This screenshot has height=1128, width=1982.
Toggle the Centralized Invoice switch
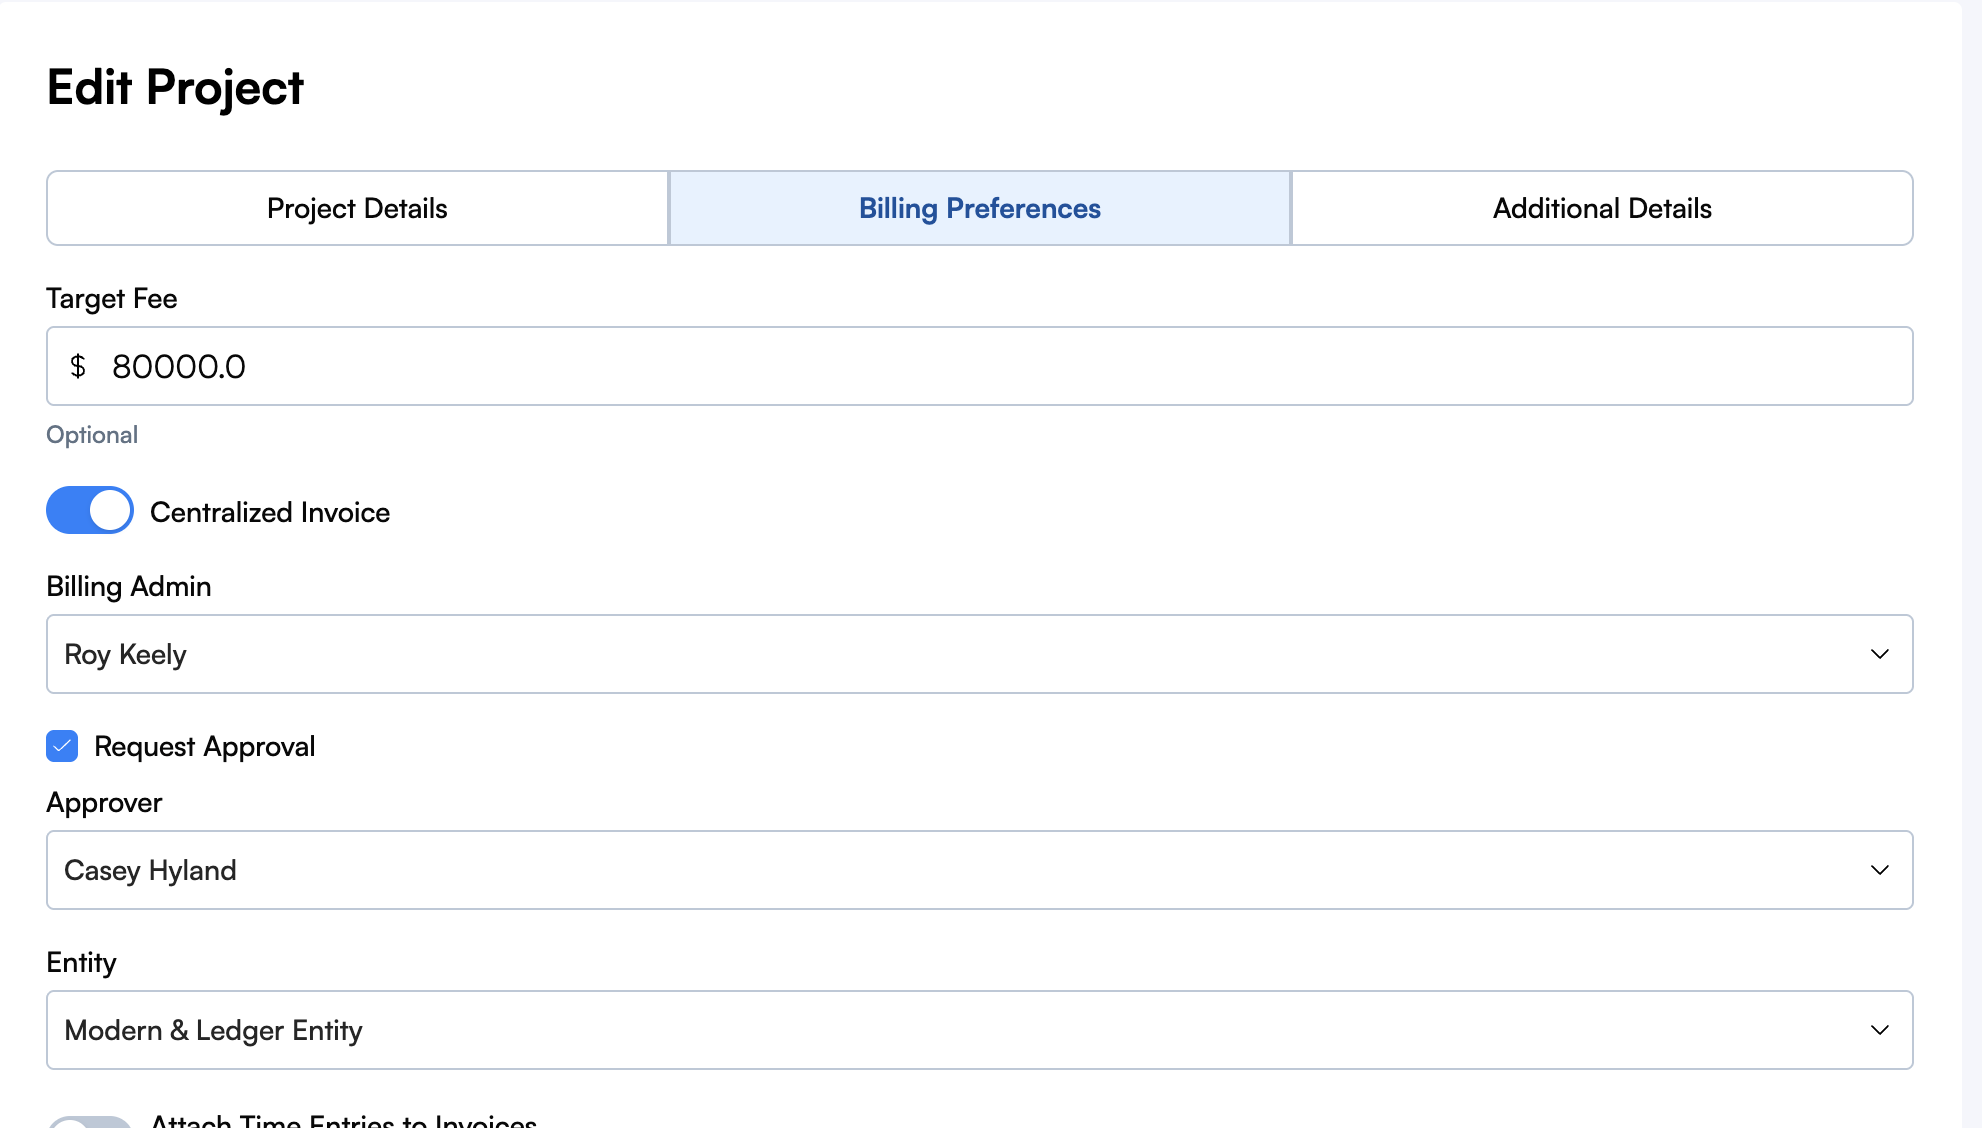[x=90, y=511]
